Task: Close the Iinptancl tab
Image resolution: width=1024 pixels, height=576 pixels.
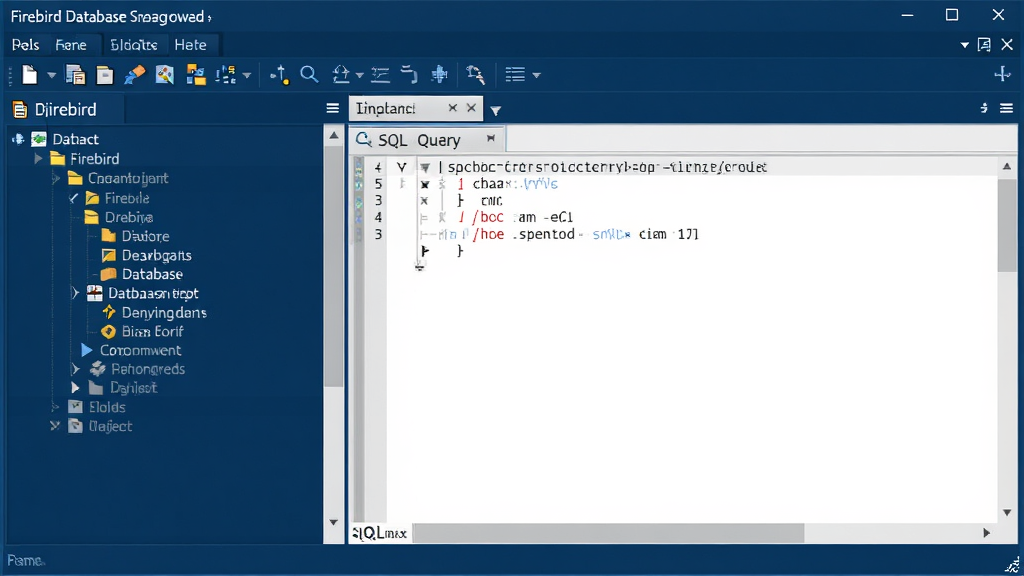Action: (471, 108)
